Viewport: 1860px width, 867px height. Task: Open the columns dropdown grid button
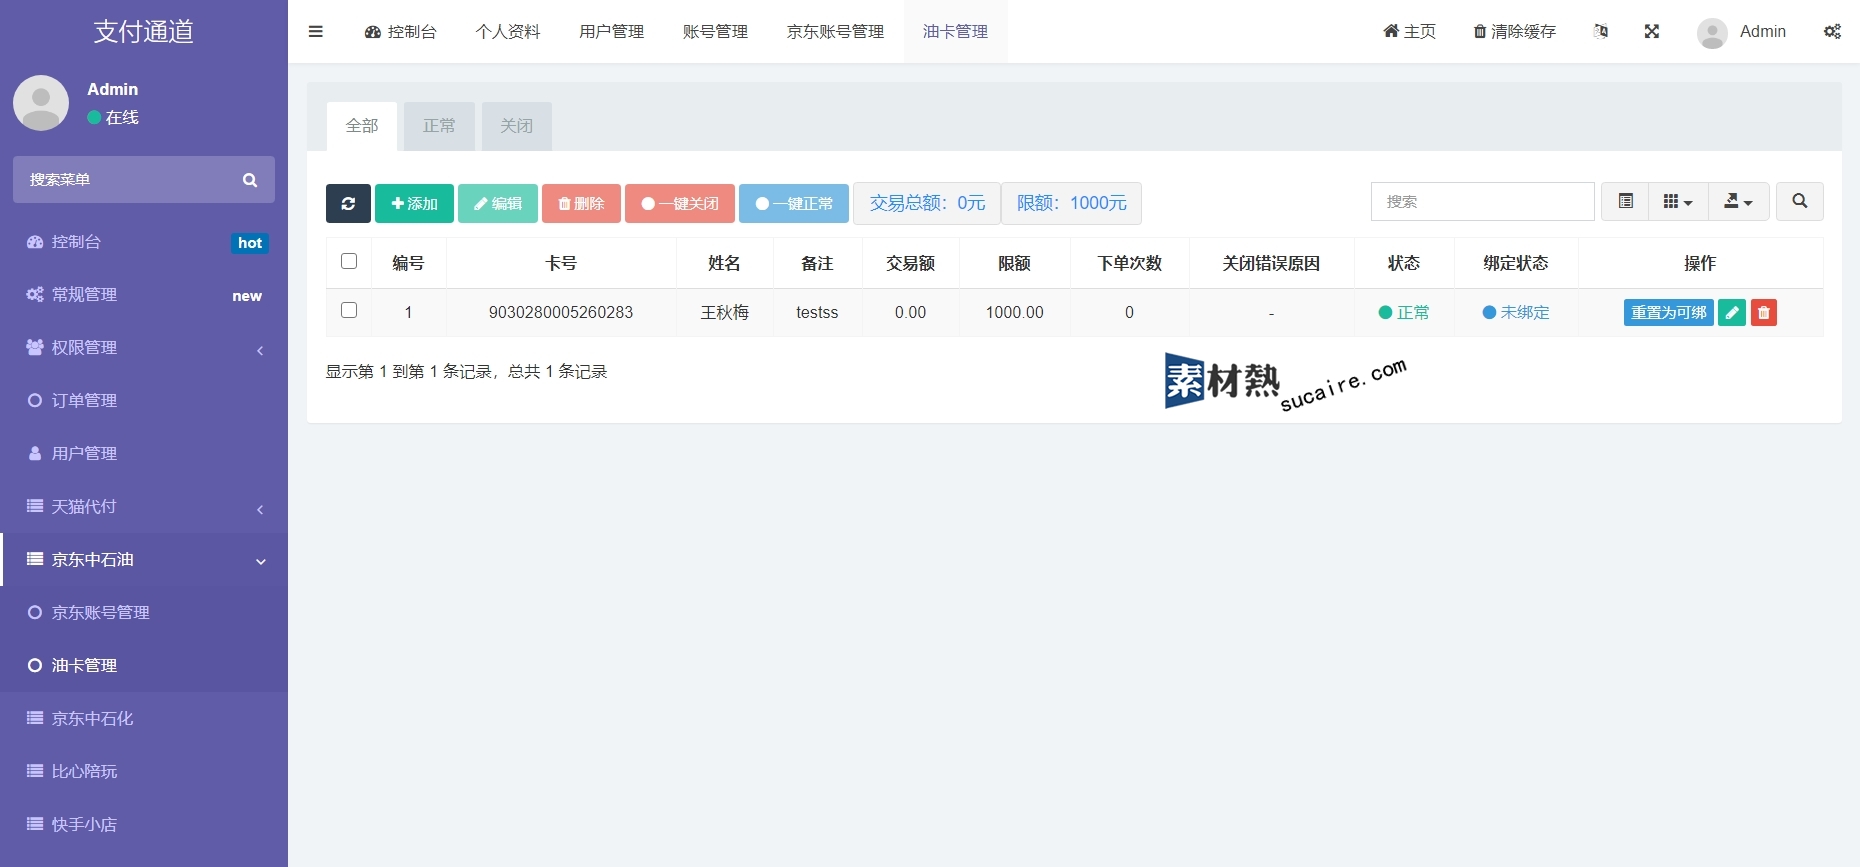[1678, 201]
